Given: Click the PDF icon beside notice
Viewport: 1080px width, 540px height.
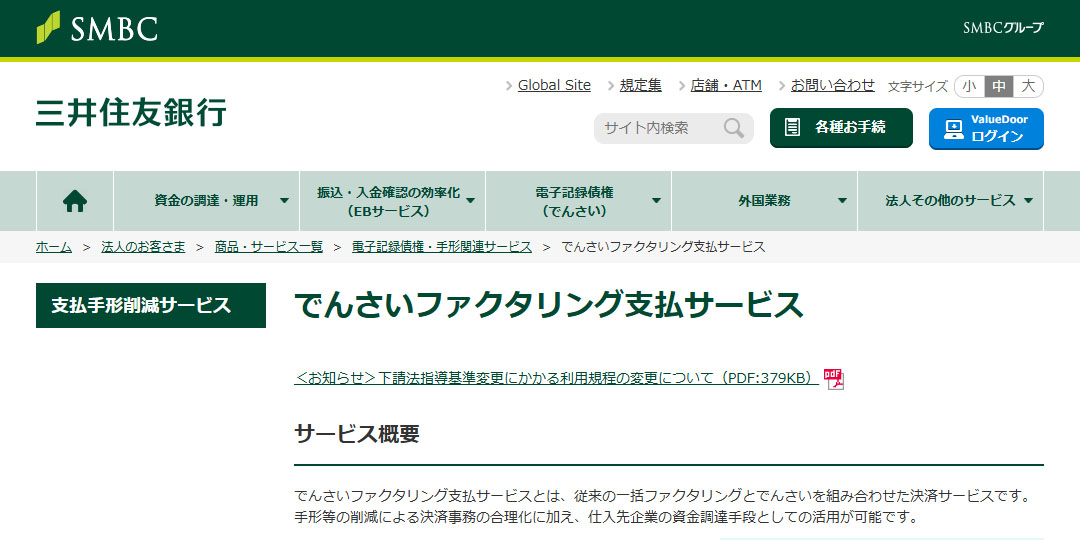Looking at the screenshot, I should coord(834,379).
